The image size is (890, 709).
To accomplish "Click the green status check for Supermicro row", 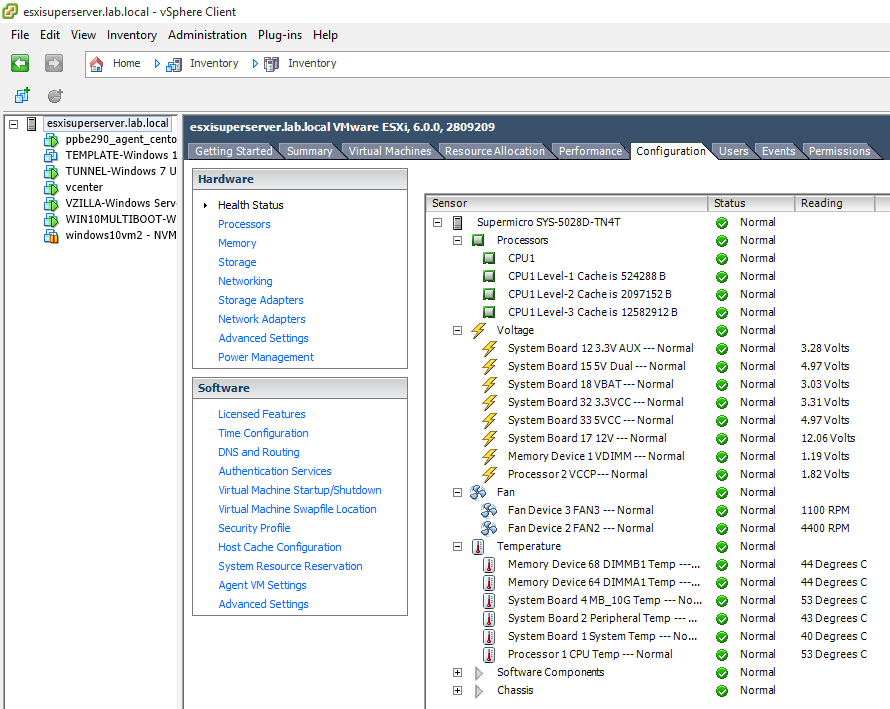I will pyautogui.click(x=722, y=223).
